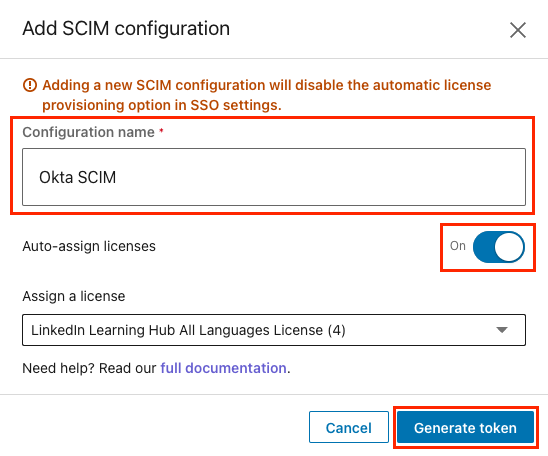Image resolution: width=548 pixels, height=456 pixels.
Task: Open the full documentation link
Action: [x=223, y=368]
